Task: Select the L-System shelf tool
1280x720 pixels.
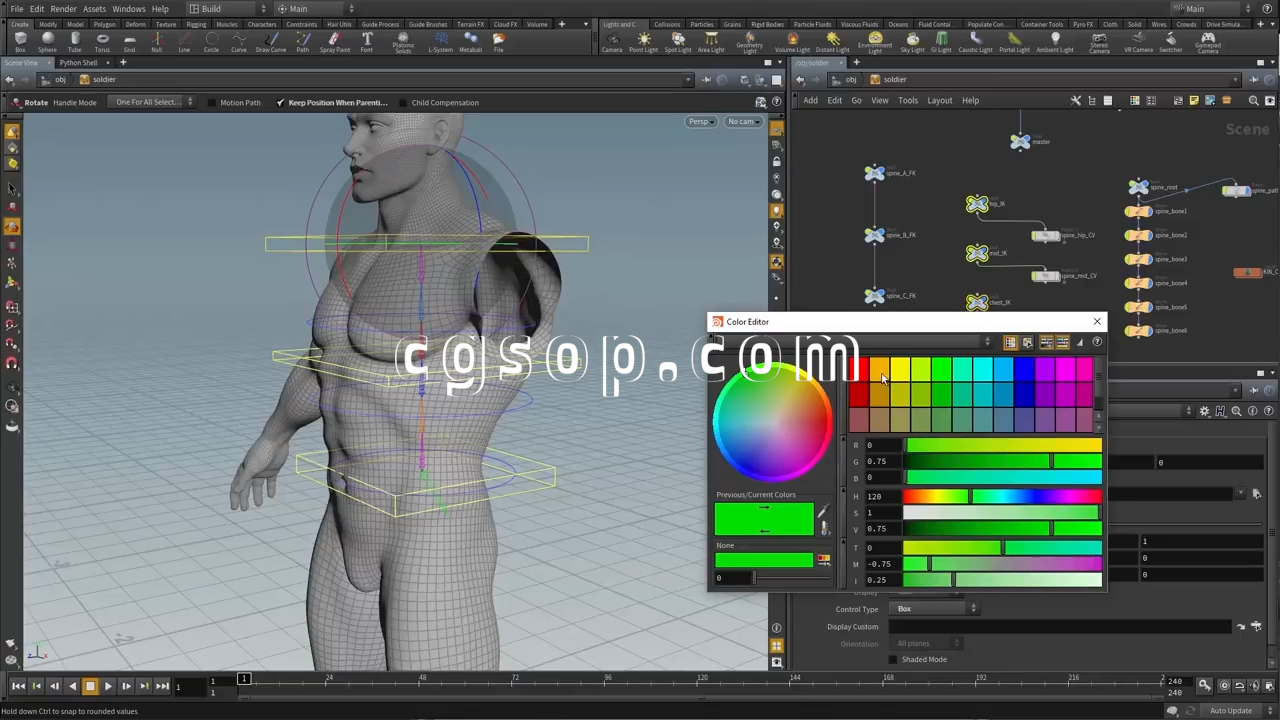Action: 440,42
